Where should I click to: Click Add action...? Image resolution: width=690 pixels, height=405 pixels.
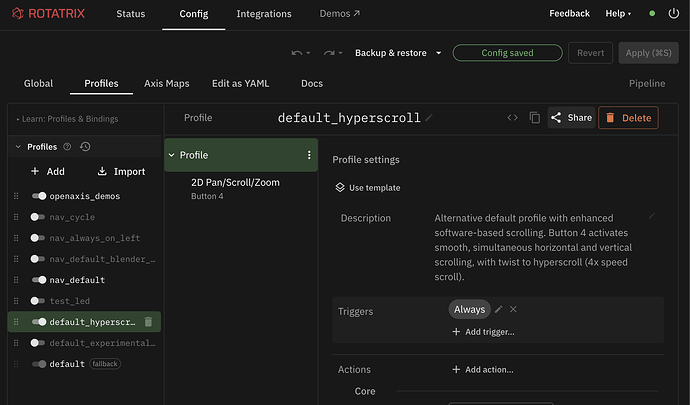(483, 370)
